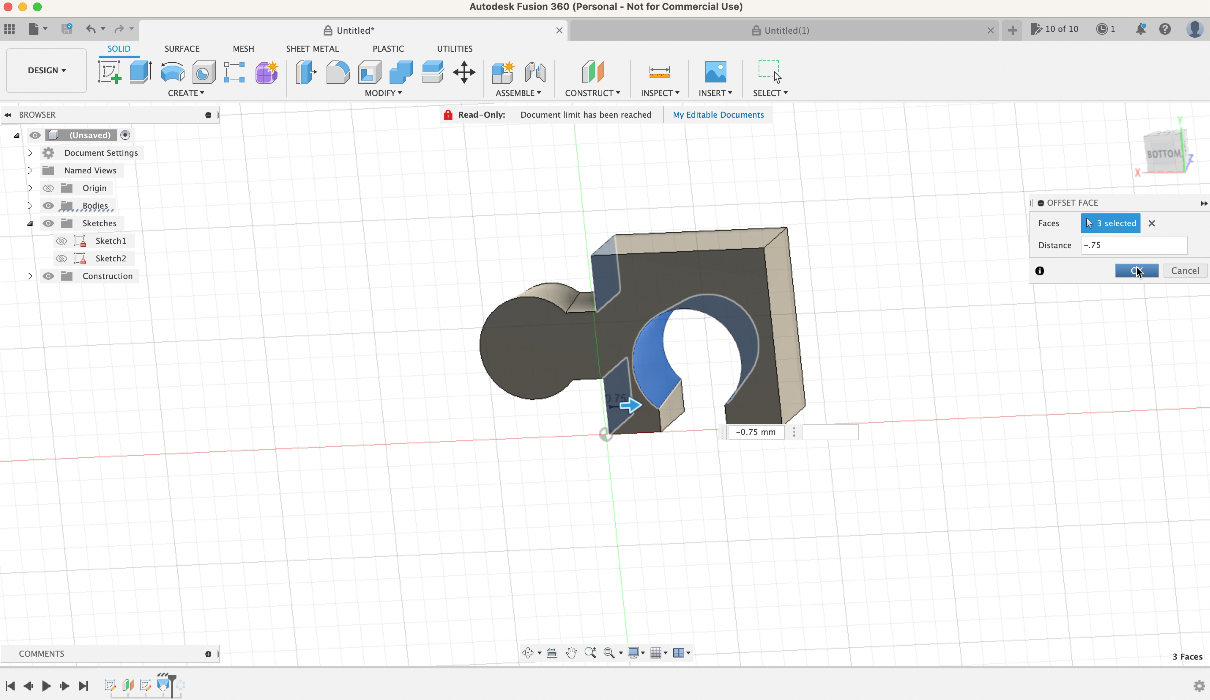Click the Save icon
The image size is (1210, 700).
[x=66, y=30]
